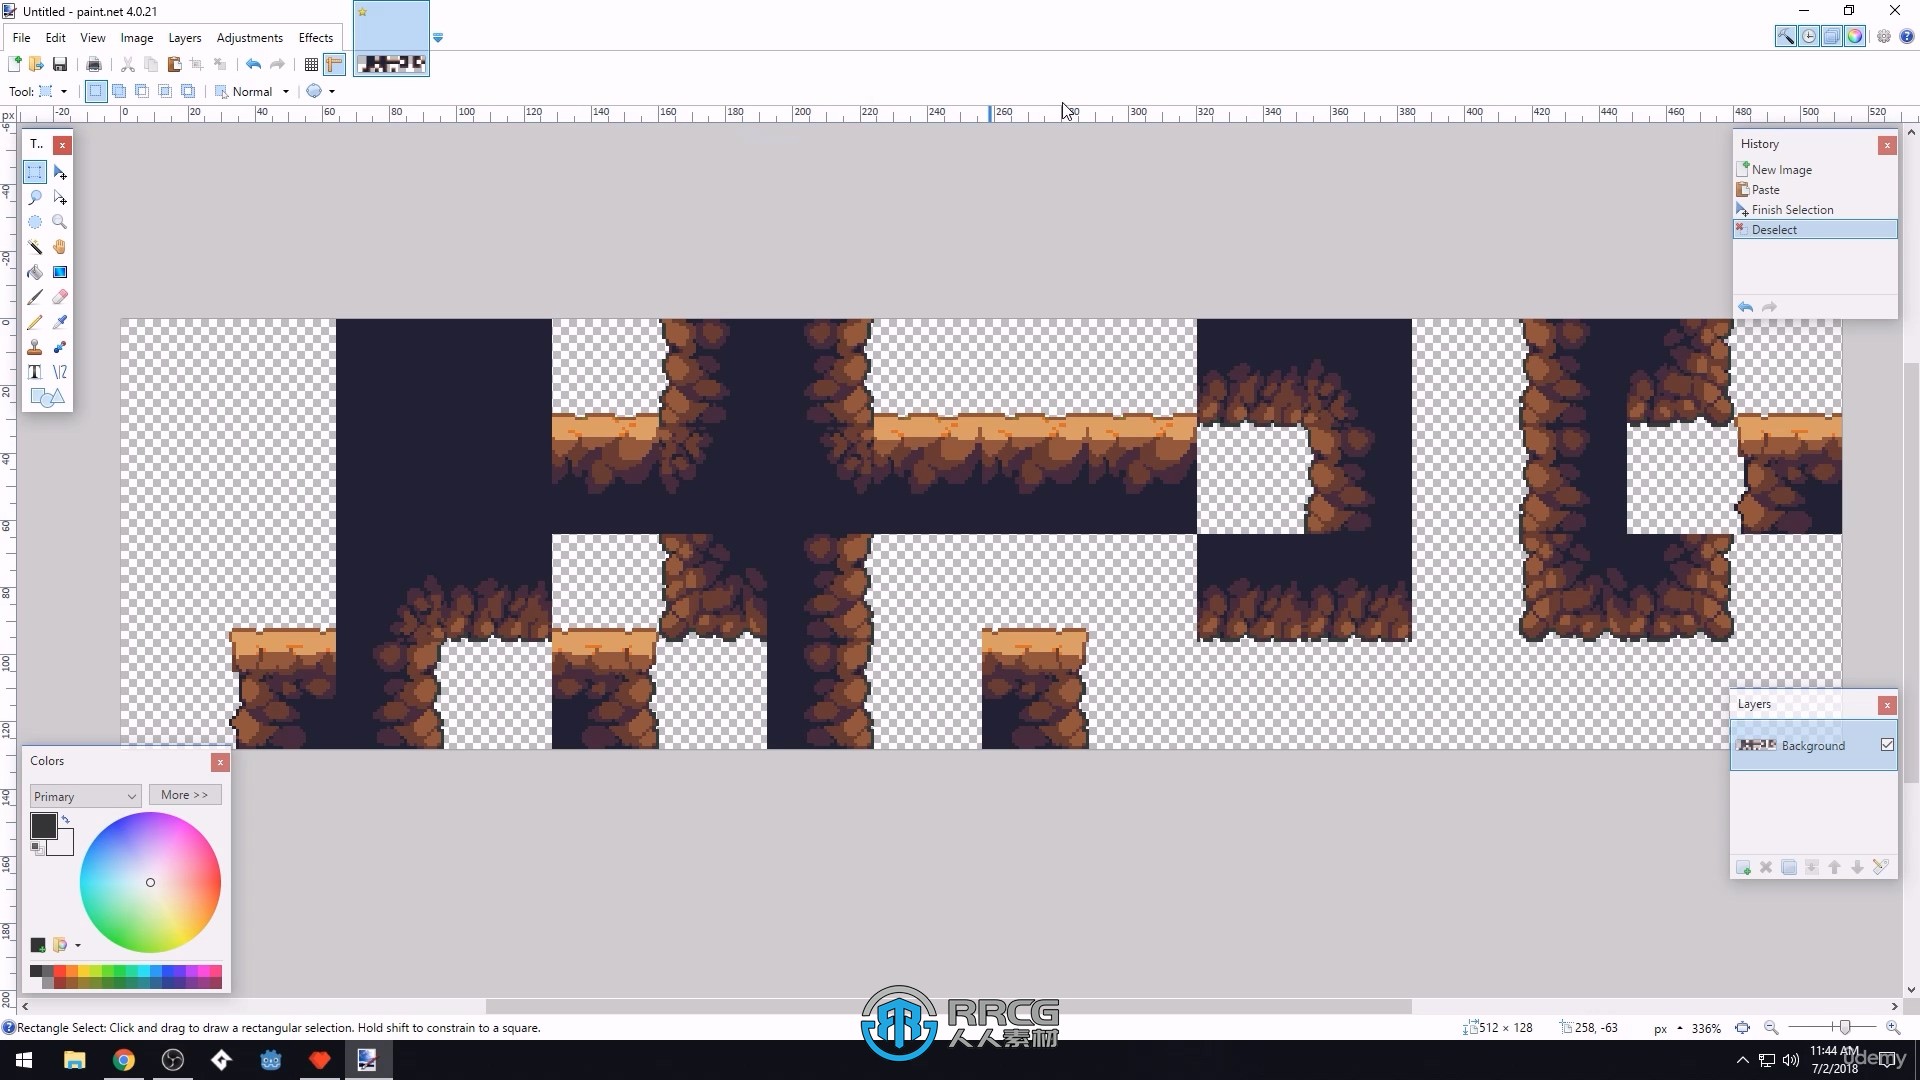Set selection mode to Add (union)
1920x1080 pixels.
coord(119,91)
